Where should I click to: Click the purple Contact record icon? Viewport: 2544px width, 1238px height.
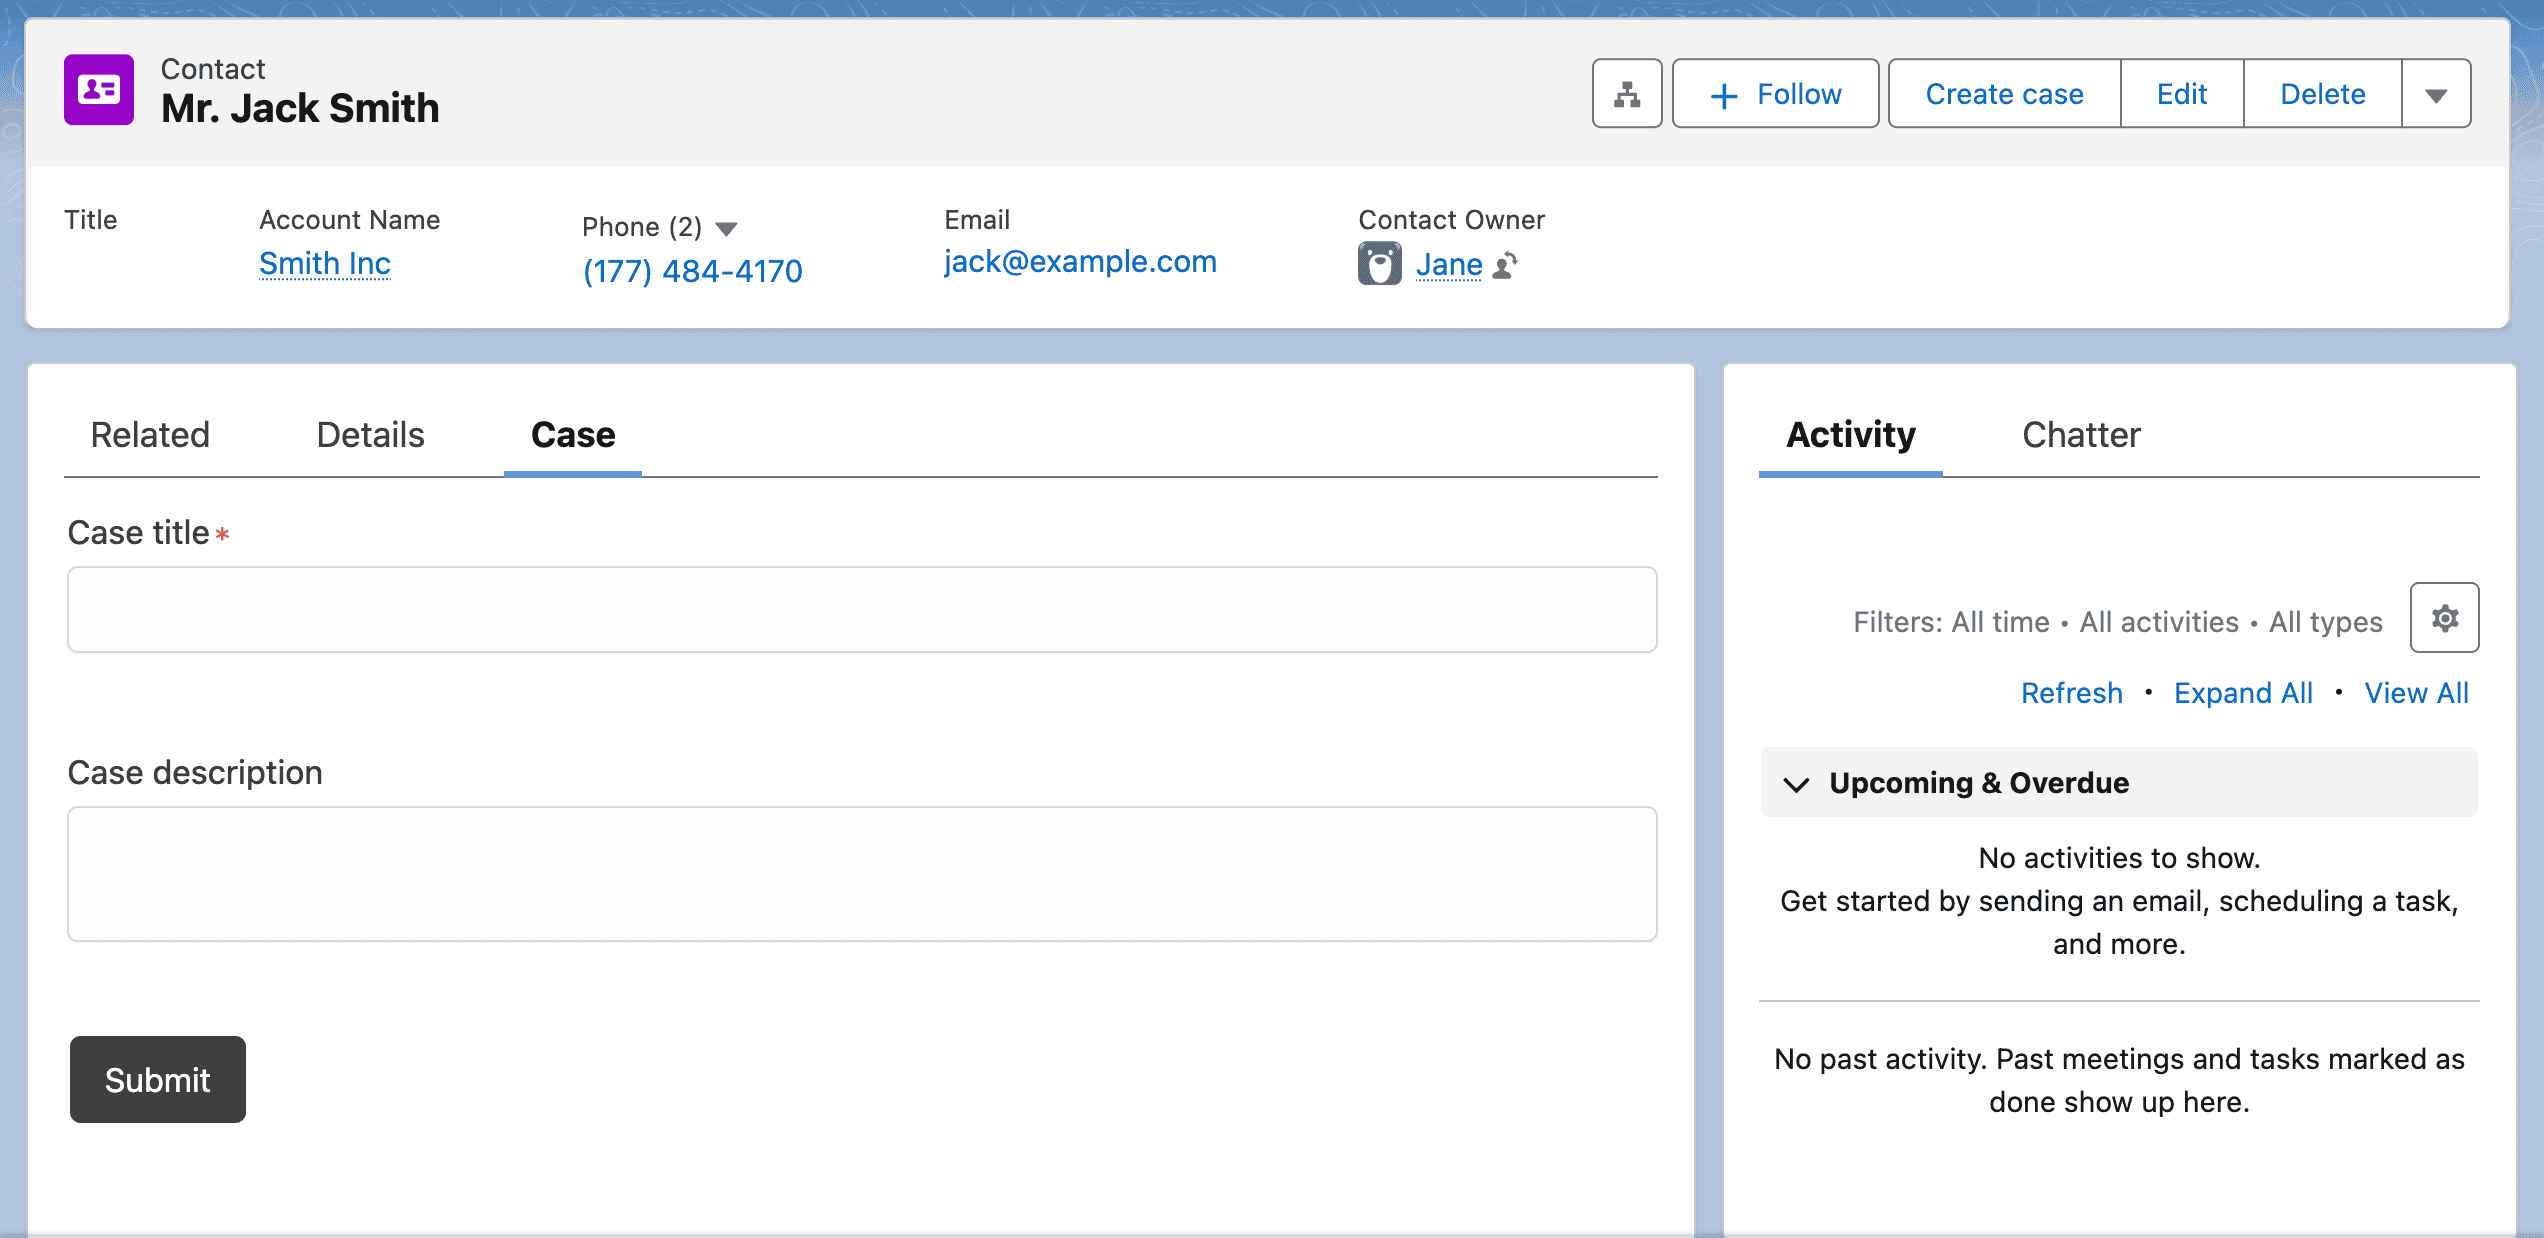point(97,90)
